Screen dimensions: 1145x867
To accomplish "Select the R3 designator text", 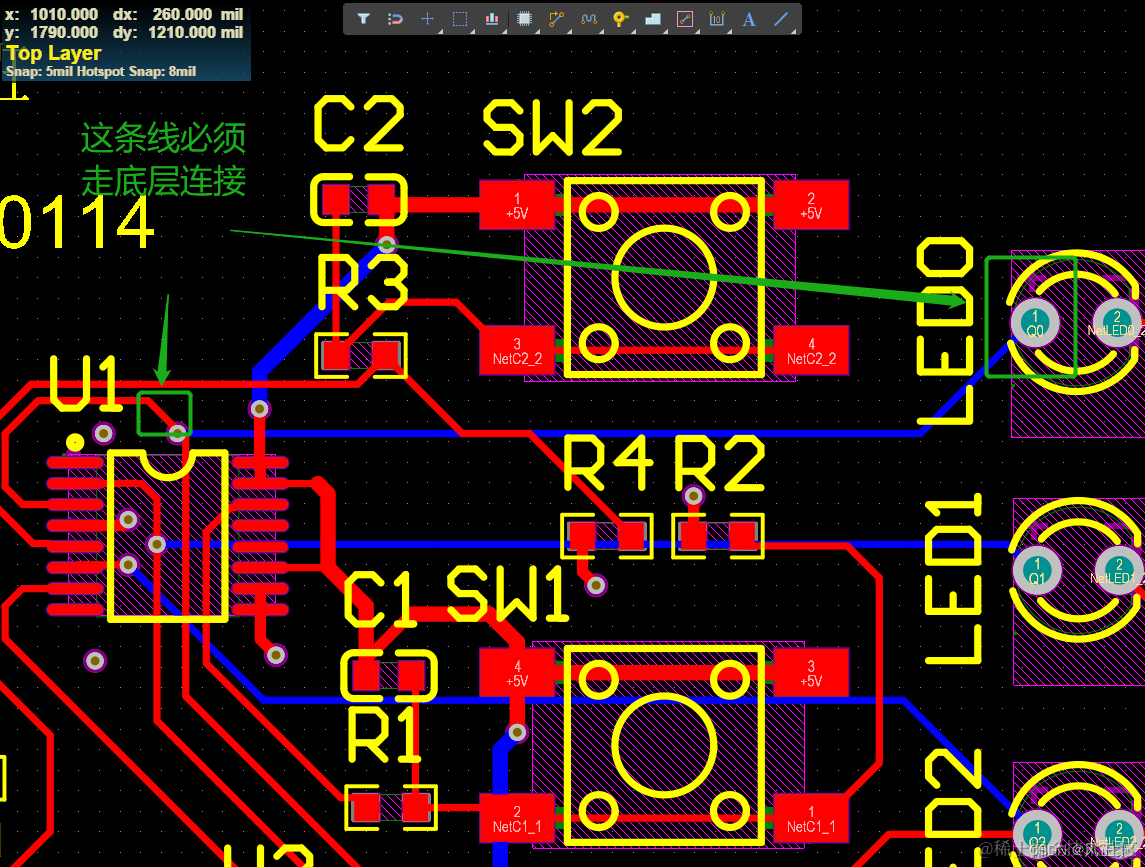I will coord(362,283).
